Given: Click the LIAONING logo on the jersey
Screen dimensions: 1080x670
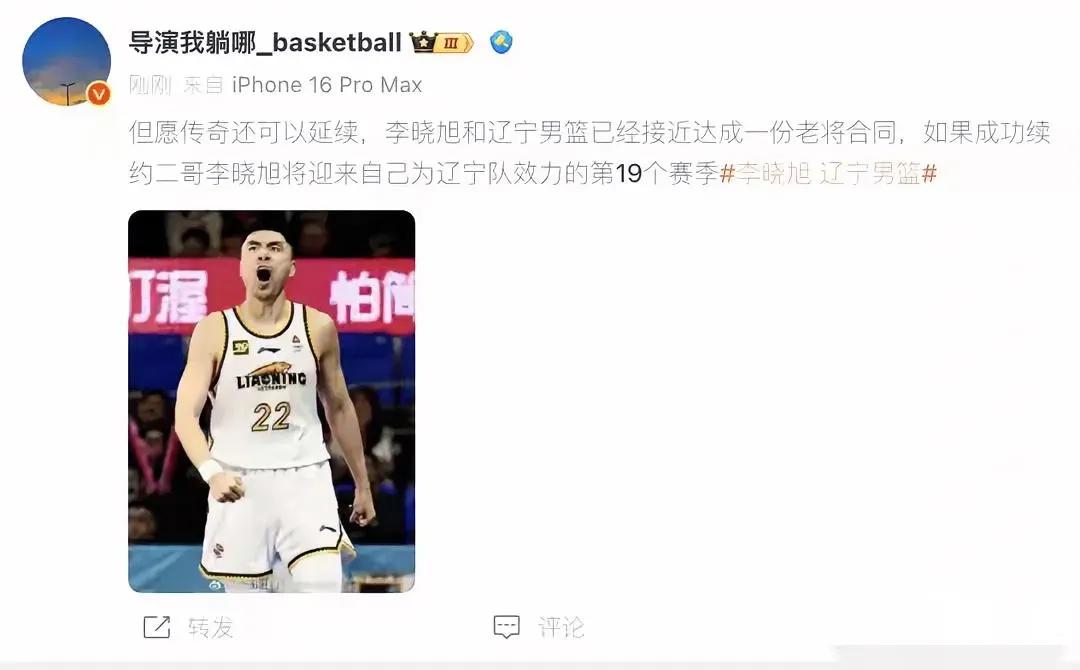Looking at the screenshot, I should pos(271,377).
